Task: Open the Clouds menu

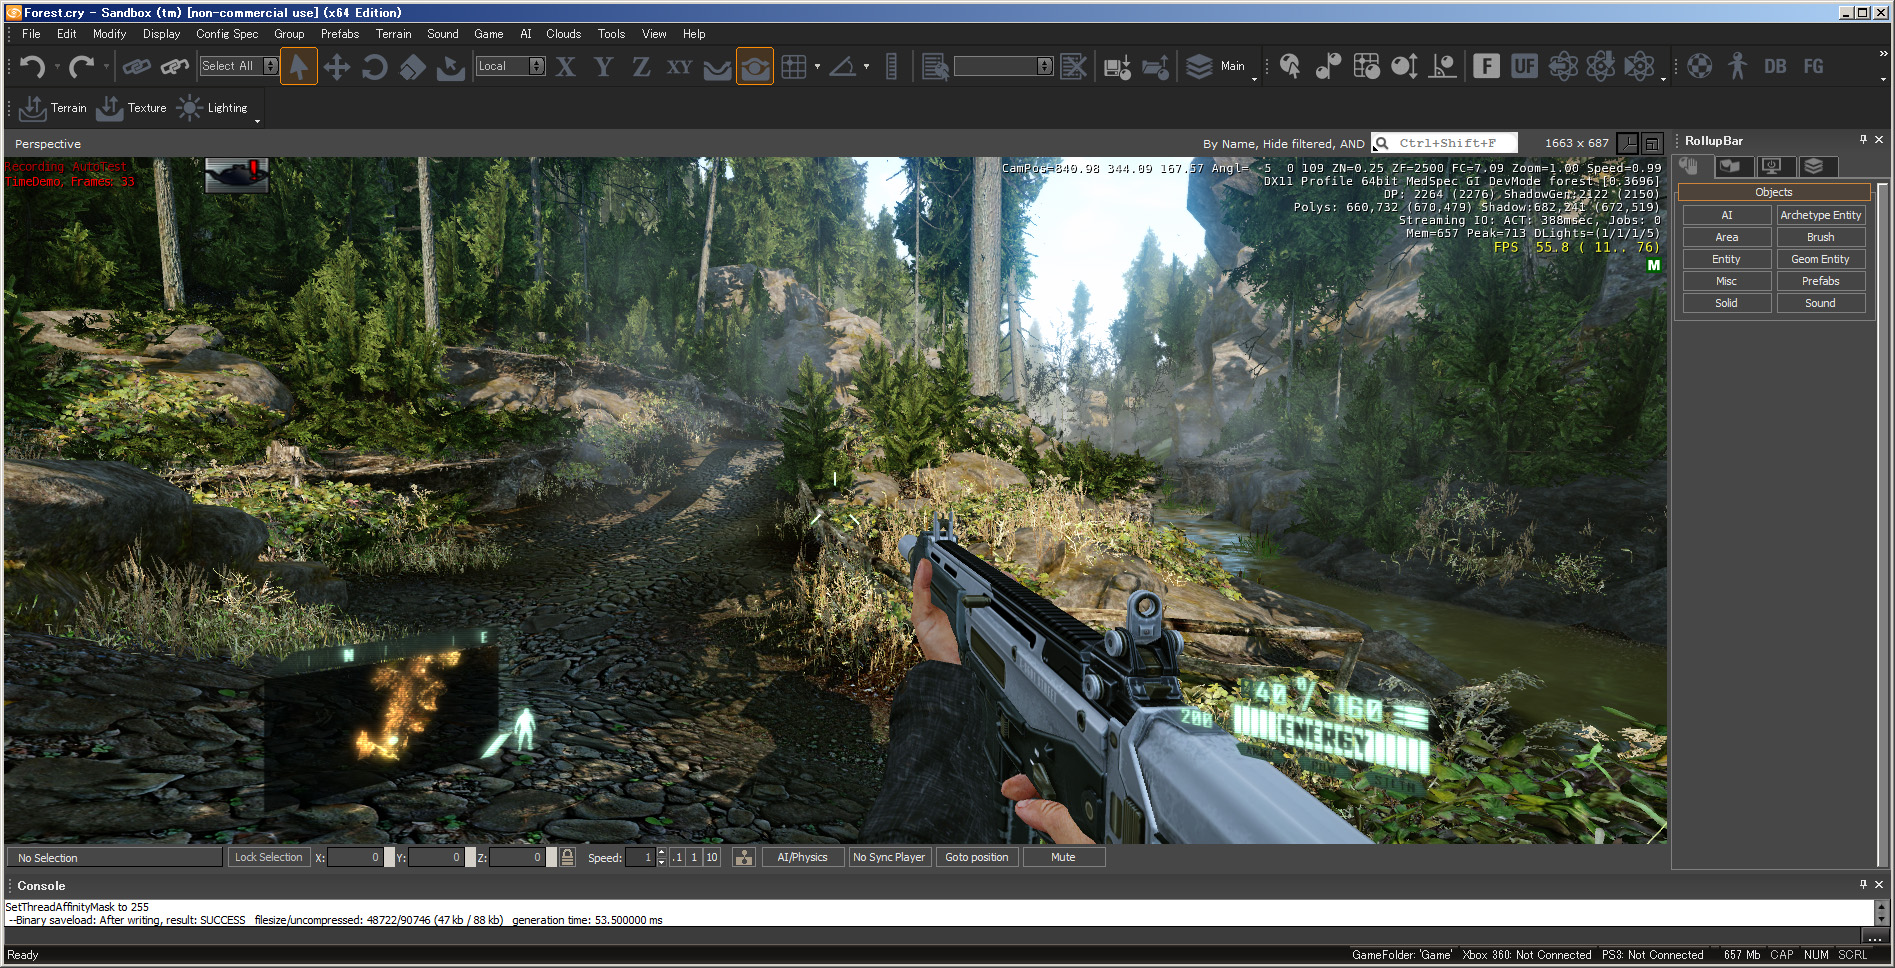Action: pyautogui.click(x=564, y=34)
